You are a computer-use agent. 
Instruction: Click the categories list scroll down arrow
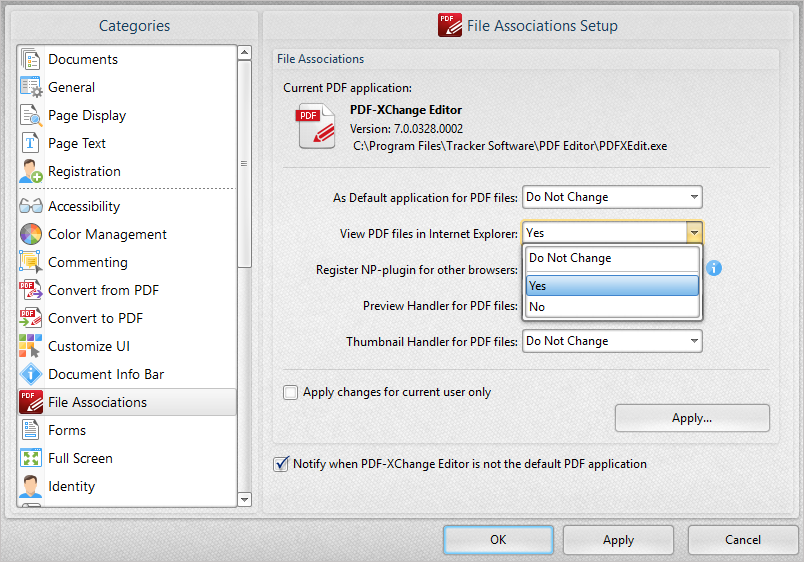coord(244,498)
